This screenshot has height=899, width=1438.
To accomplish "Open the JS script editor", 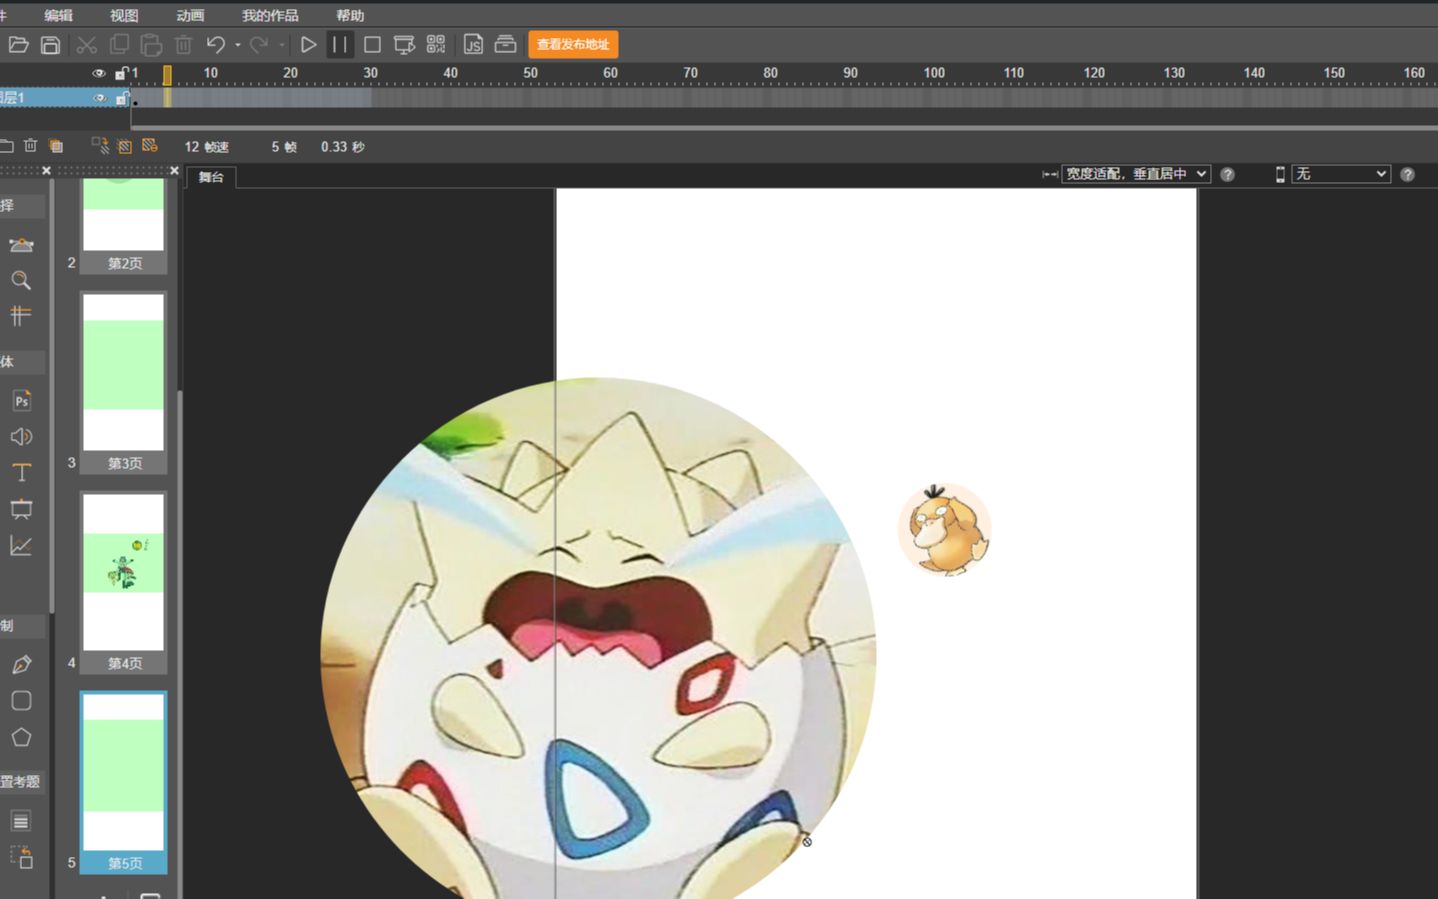I will [x=473, y=44].
